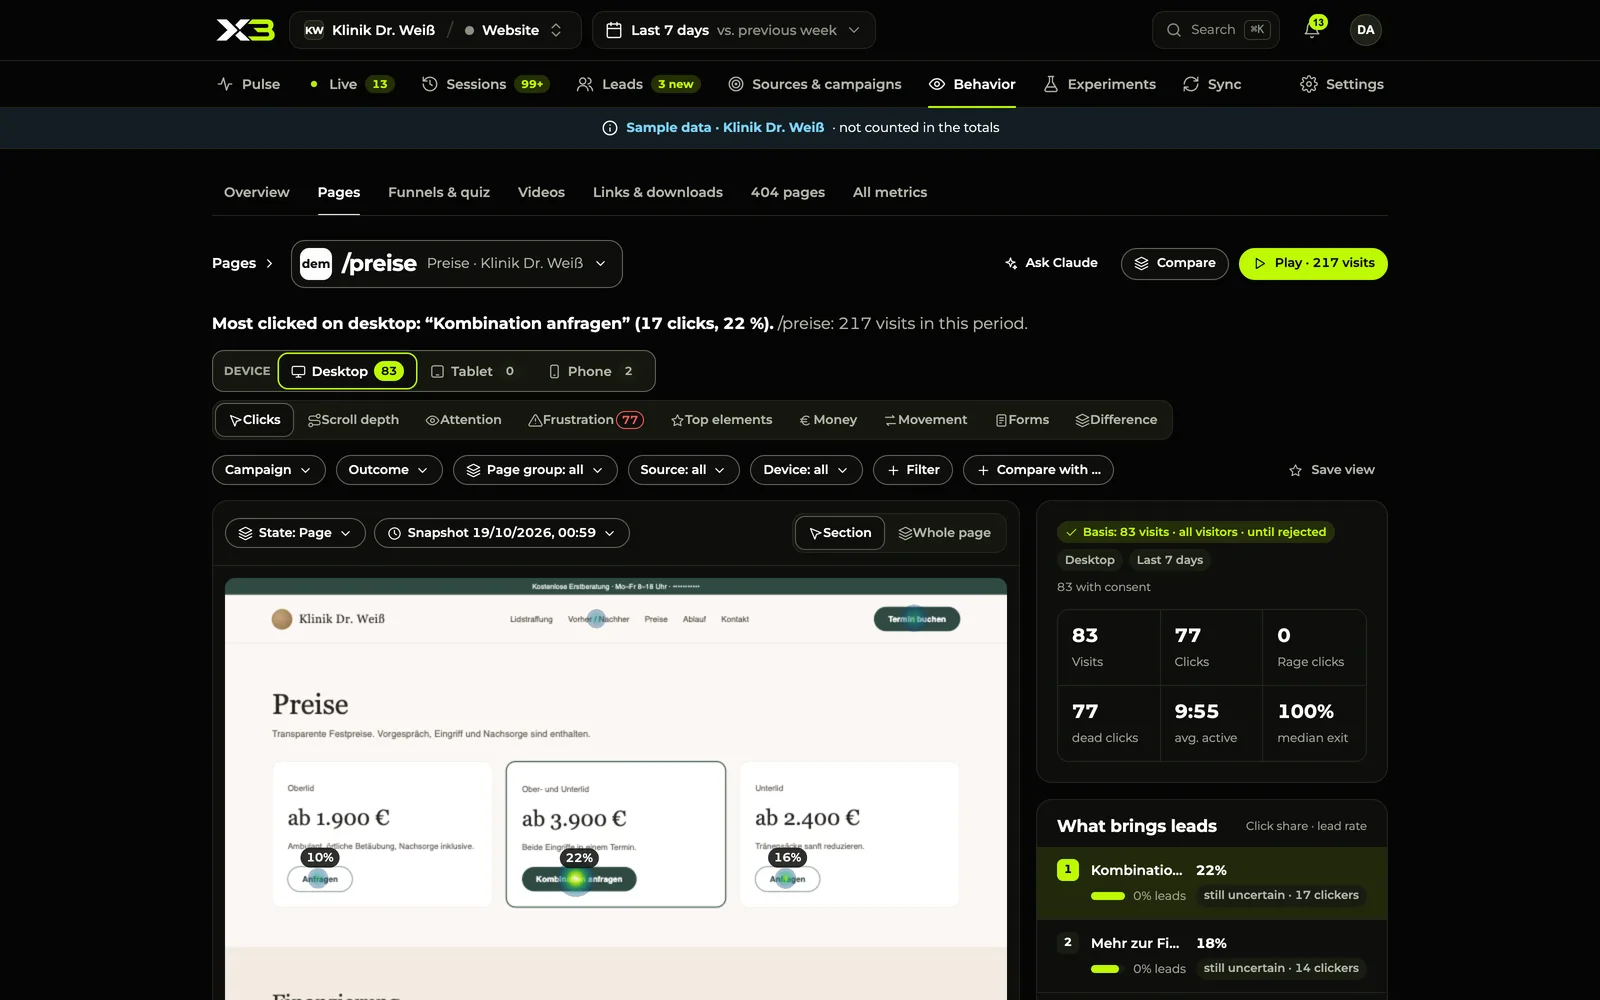Open the State: Page dropdown
This screenshot has height=1000, width=1600.
pos(295,533)
